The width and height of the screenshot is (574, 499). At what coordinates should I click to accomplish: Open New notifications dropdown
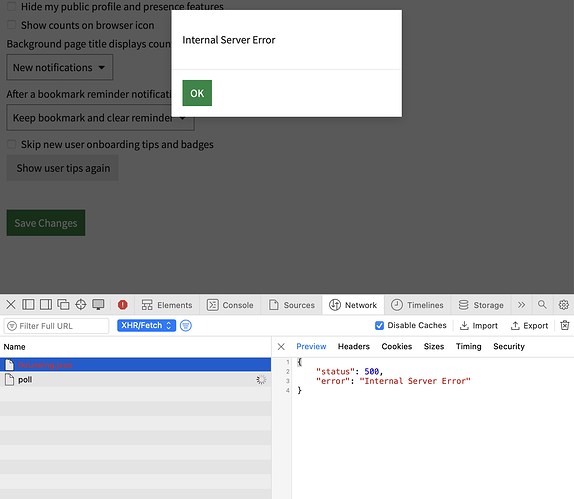60,67
